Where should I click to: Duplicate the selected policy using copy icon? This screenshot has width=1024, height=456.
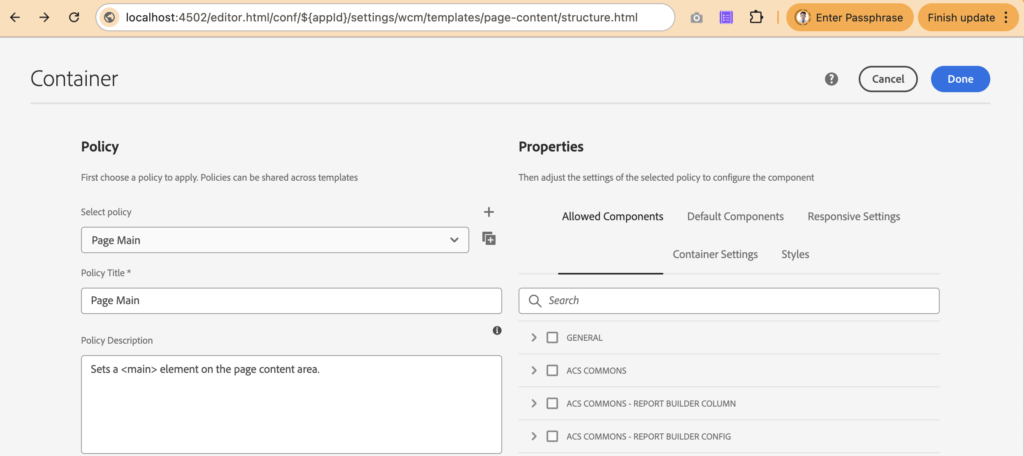tap(489, 239)
